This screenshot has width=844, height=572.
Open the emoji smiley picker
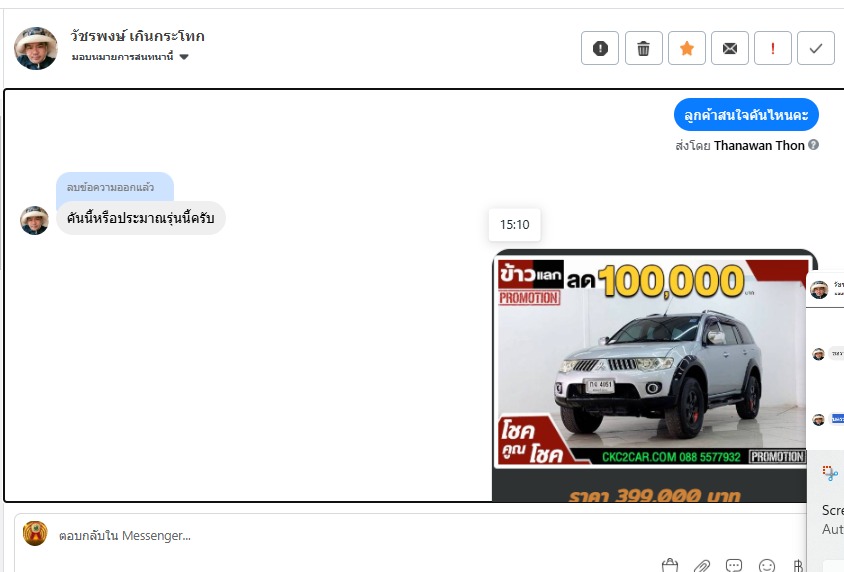point(766,566)
